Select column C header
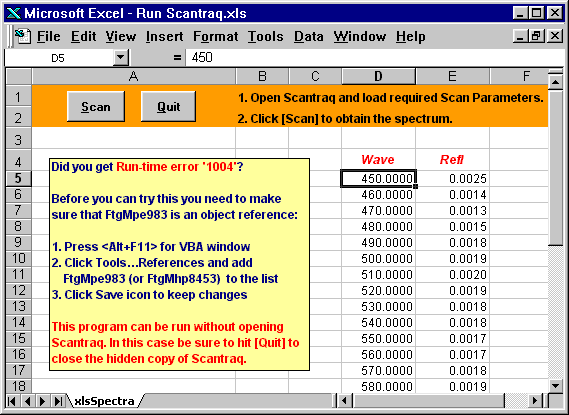Image resolution: width=569 pixels, height=415 pixels. (315, 77)
